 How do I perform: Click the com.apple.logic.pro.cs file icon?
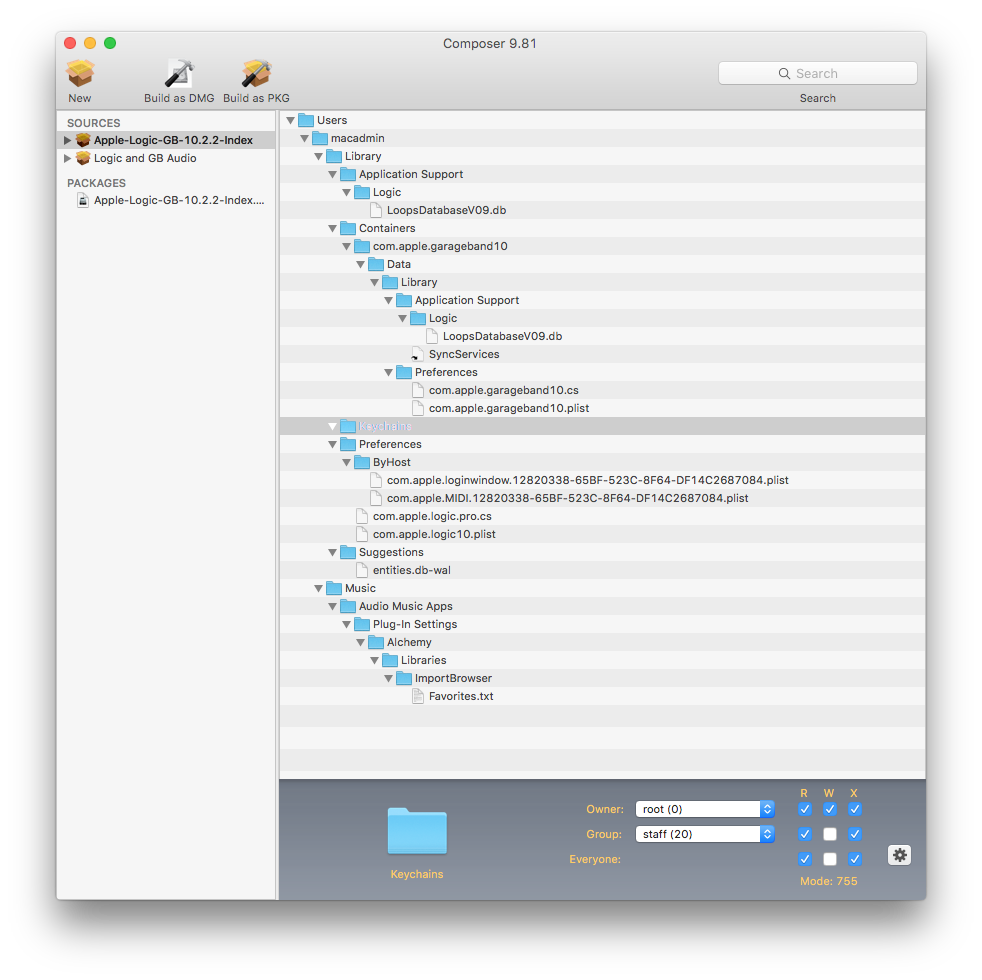(361, 517)
